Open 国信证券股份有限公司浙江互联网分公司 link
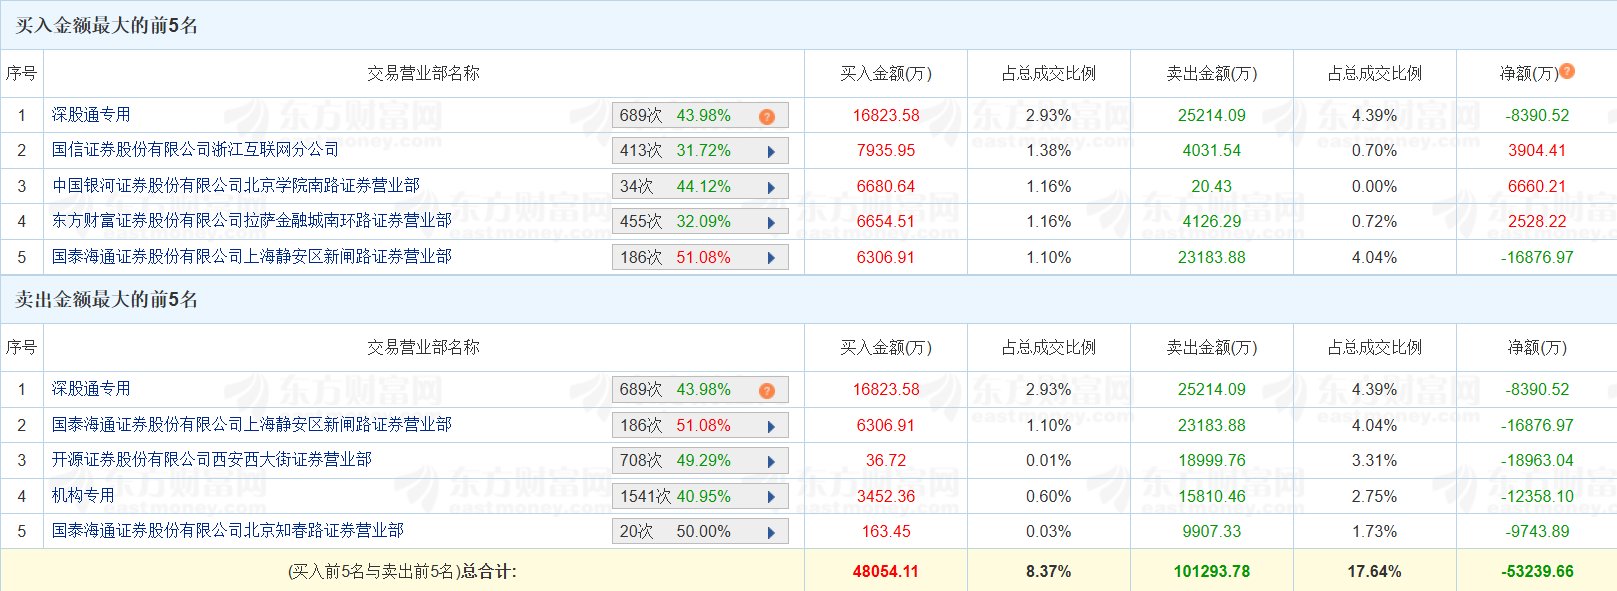This screenshot has height=591, width=1617. coord(195,150)
